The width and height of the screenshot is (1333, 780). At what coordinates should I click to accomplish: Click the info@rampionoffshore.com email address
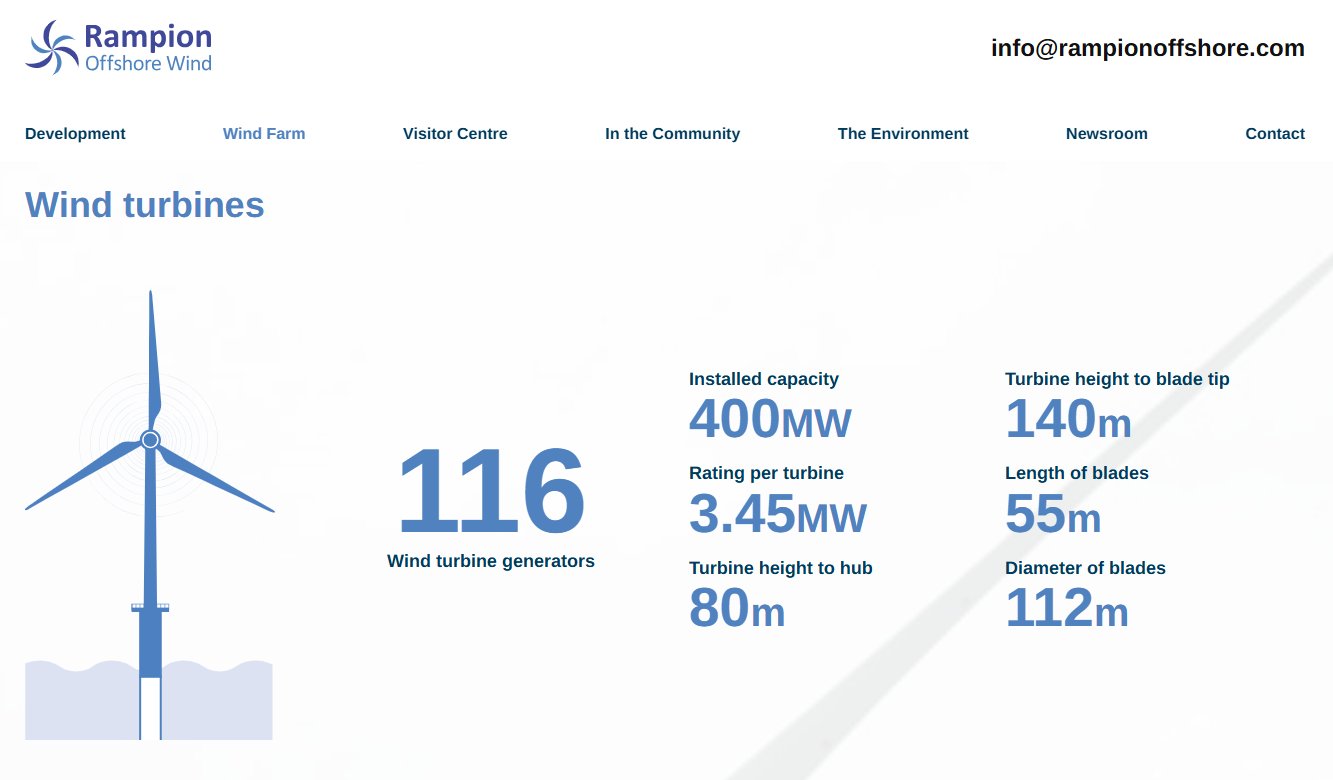(1147, 48)
